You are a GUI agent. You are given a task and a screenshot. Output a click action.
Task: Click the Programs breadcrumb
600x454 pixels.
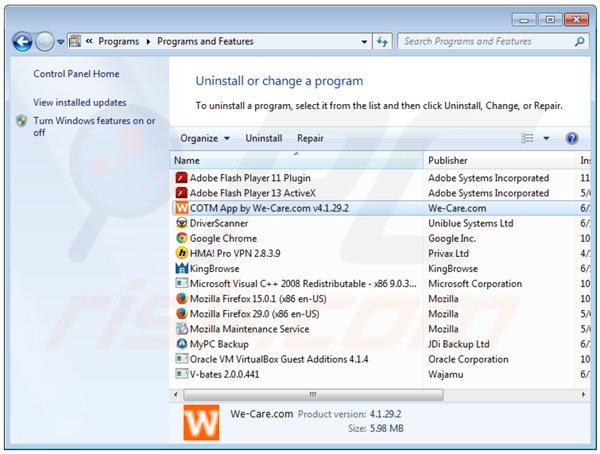(x=119, y=41)
